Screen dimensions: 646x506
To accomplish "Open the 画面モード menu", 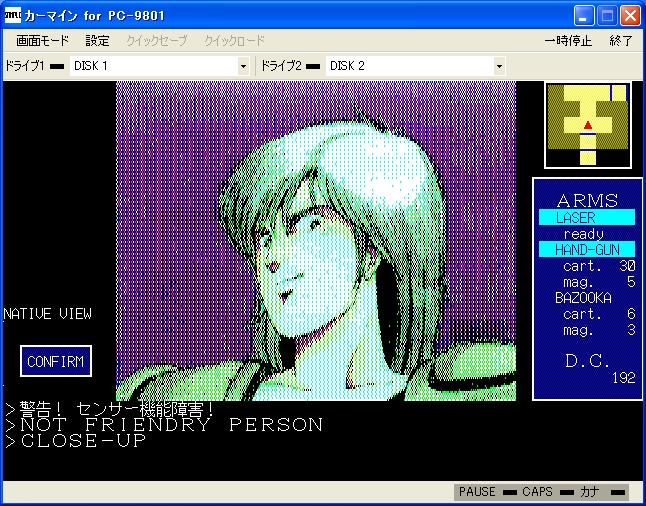I will [42, 41].
